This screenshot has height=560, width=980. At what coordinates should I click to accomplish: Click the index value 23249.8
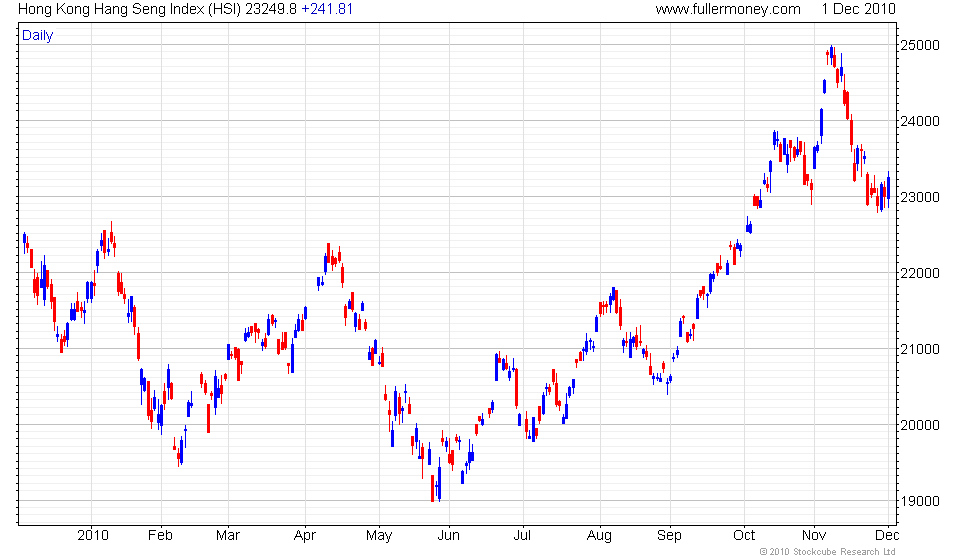tap(271, 9)
